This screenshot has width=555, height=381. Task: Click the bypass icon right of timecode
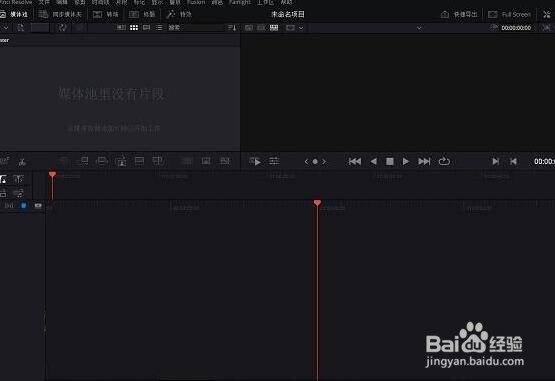click(547, 28)
